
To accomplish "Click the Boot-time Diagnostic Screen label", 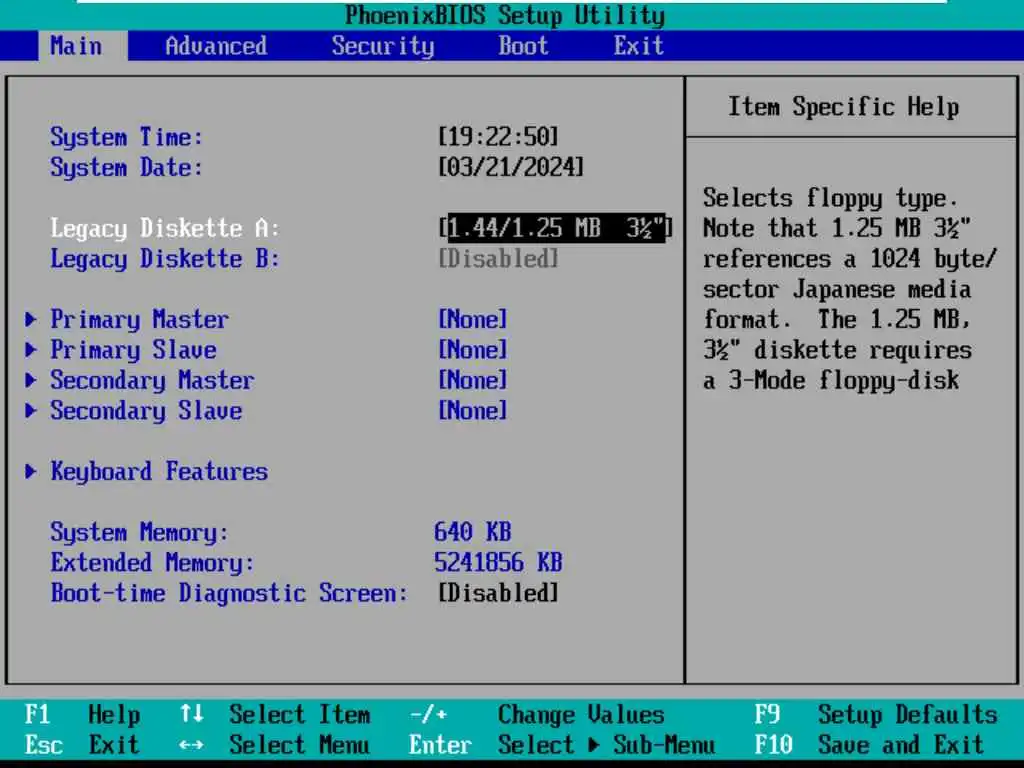I will (229, 593).
